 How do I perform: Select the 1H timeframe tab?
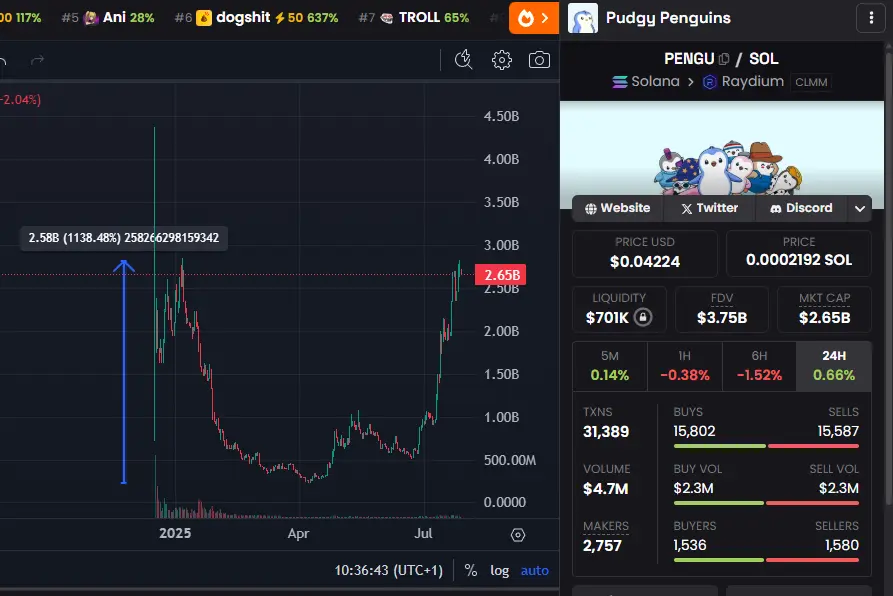685,367
